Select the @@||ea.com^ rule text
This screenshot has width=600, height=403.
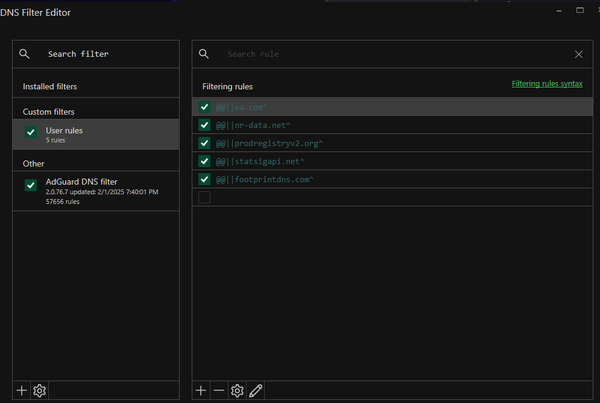click(x=241, y=107)
